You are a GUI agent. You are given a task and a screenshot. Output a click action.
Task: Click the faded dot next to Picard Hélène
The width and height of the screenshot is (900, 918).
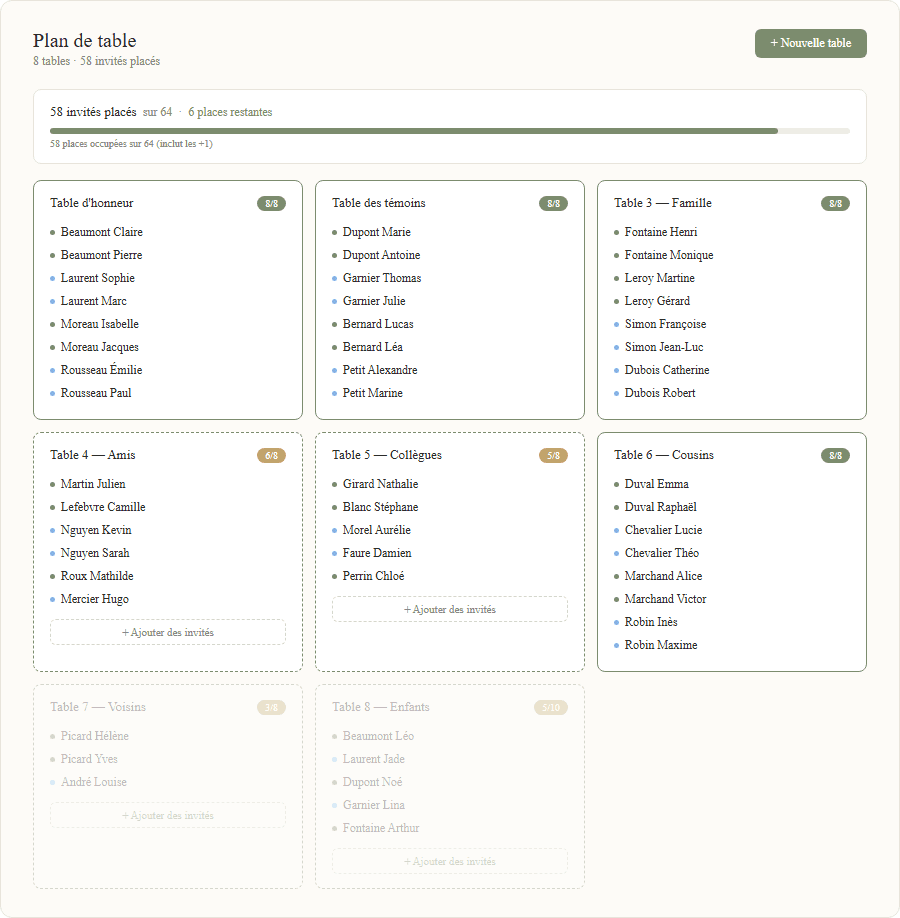click(x=53, y=735)
